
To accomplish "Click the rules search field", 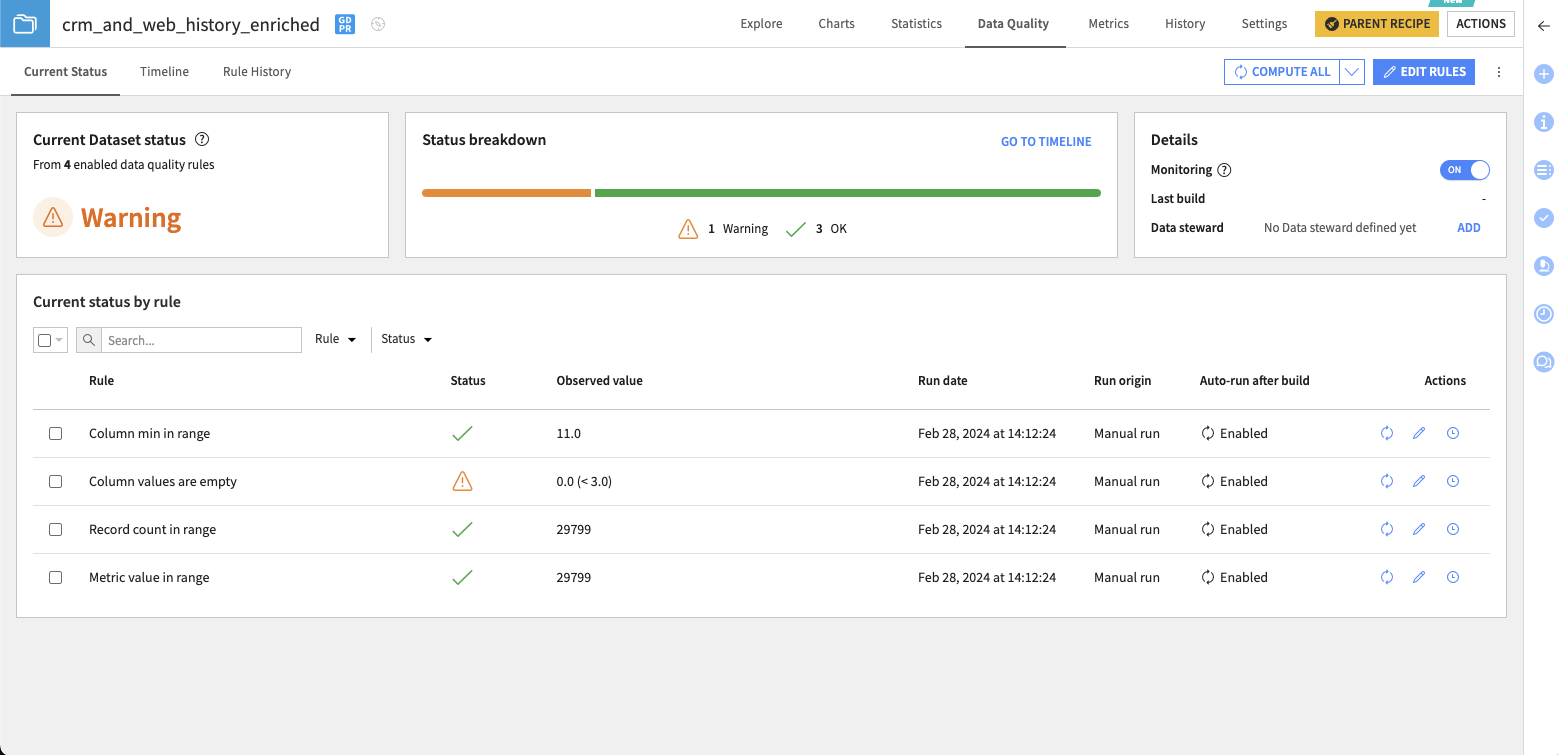I will (200, 340).
